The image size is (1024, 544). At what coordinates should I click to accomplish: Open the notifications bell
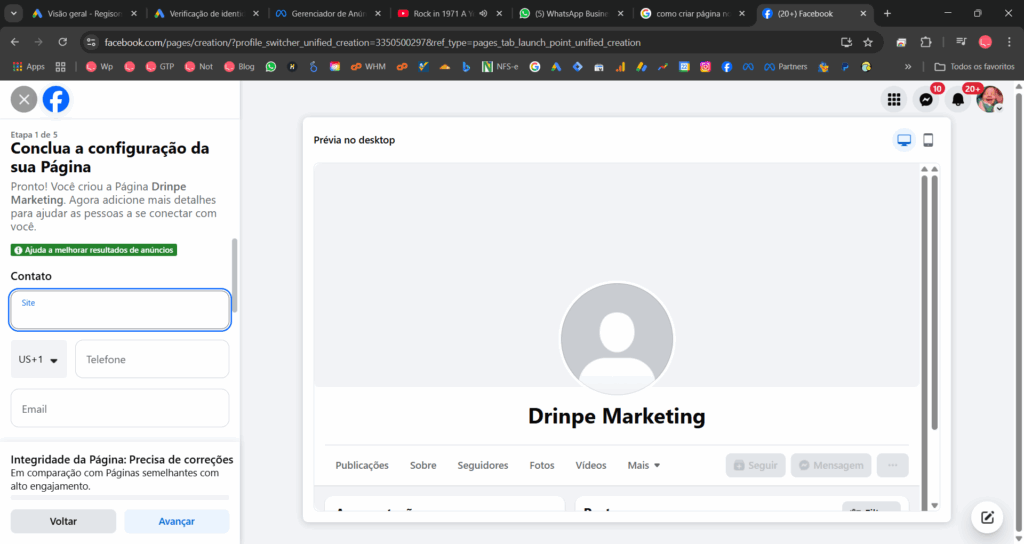[x=957, y=99]
